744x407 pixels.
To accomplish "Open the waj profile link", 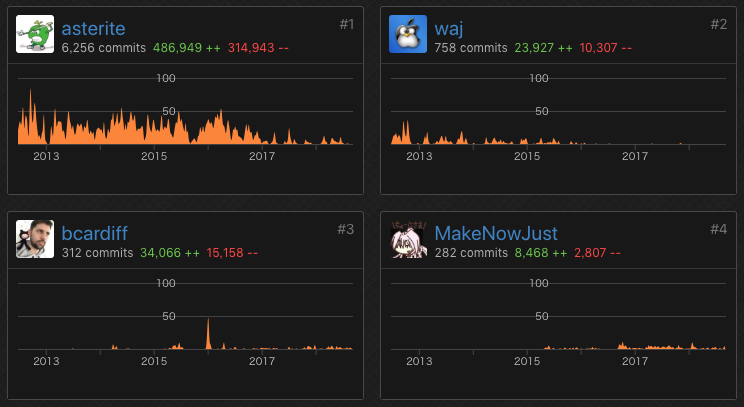I will (x=448, y=27).
